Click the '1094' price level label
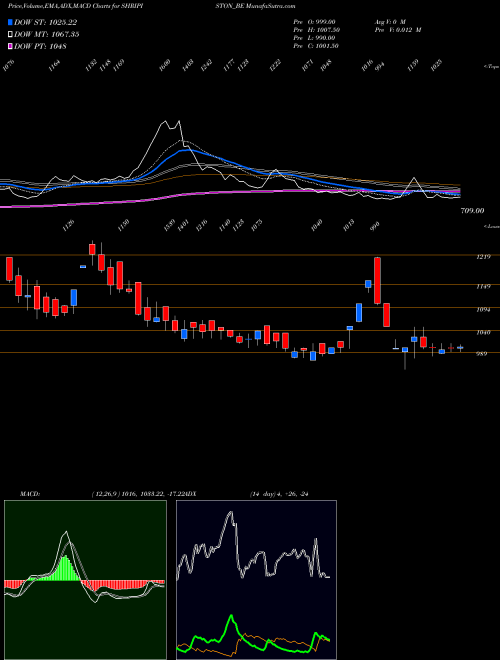 tap(484, 309)
